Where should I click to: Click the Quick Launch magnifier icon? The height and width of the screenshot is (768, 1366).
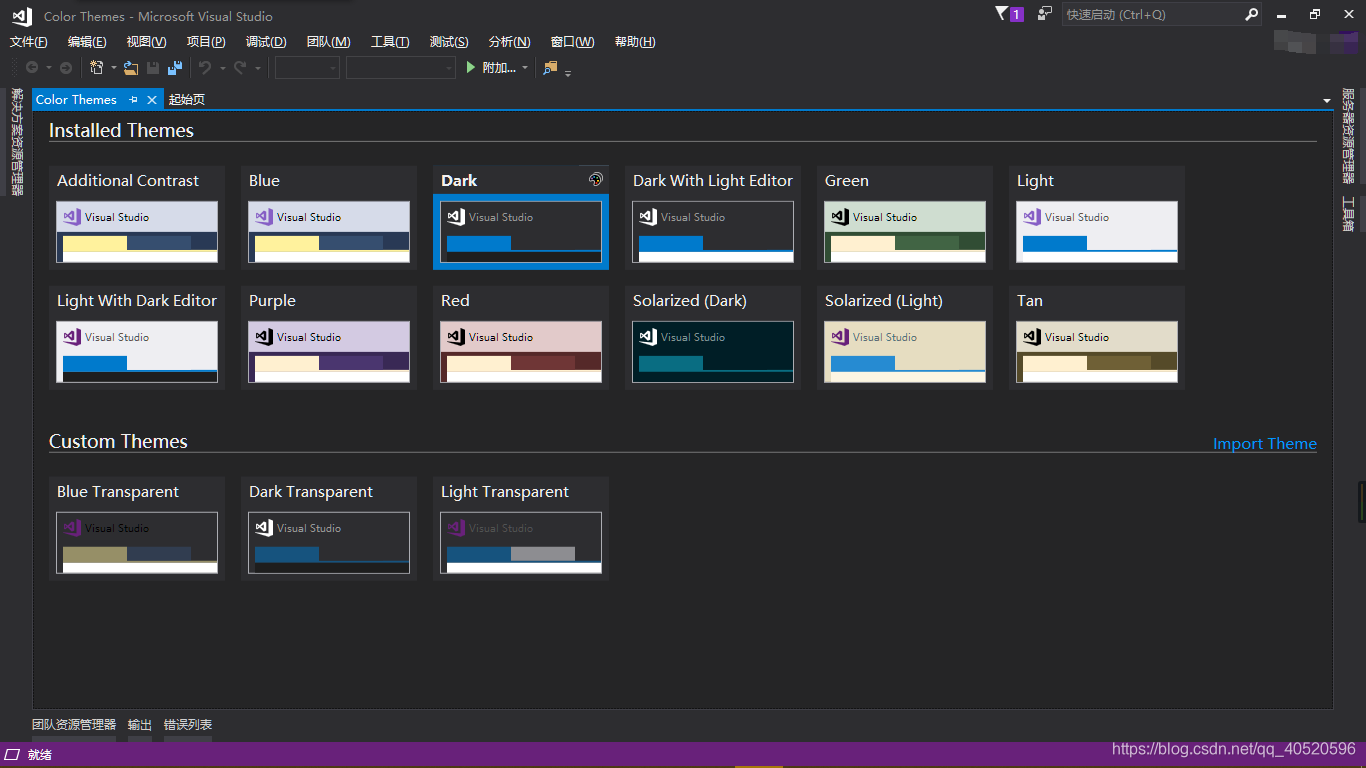tap(1251, 14)
